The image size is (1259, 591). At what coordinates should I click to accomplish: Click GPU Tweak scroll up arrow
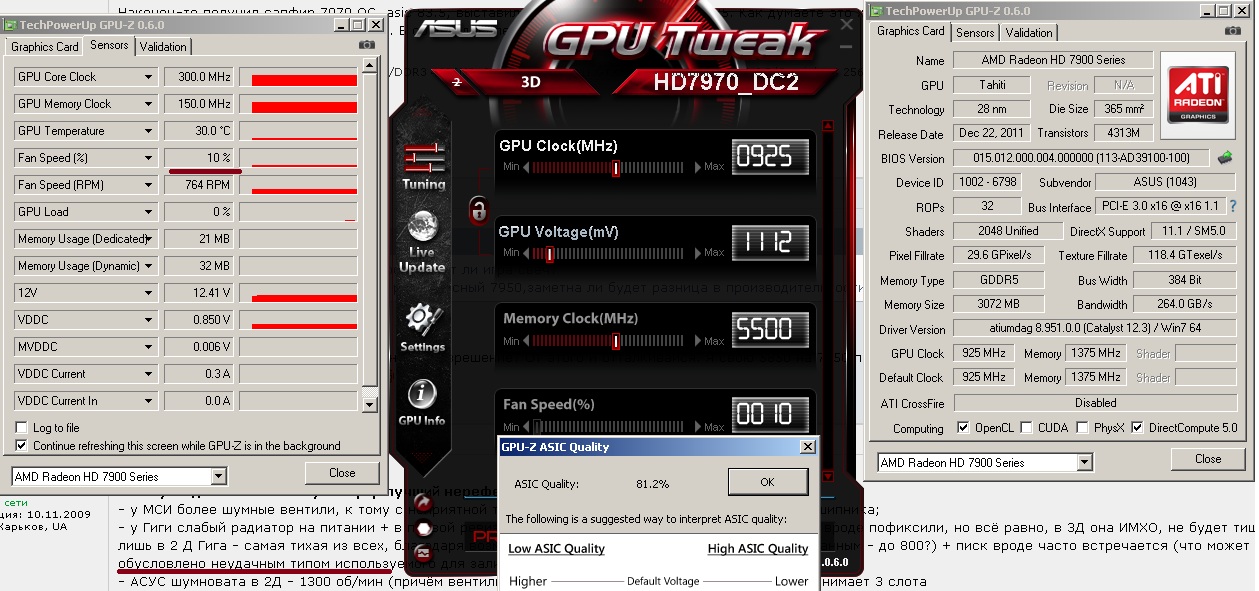(x=828, y=126)
